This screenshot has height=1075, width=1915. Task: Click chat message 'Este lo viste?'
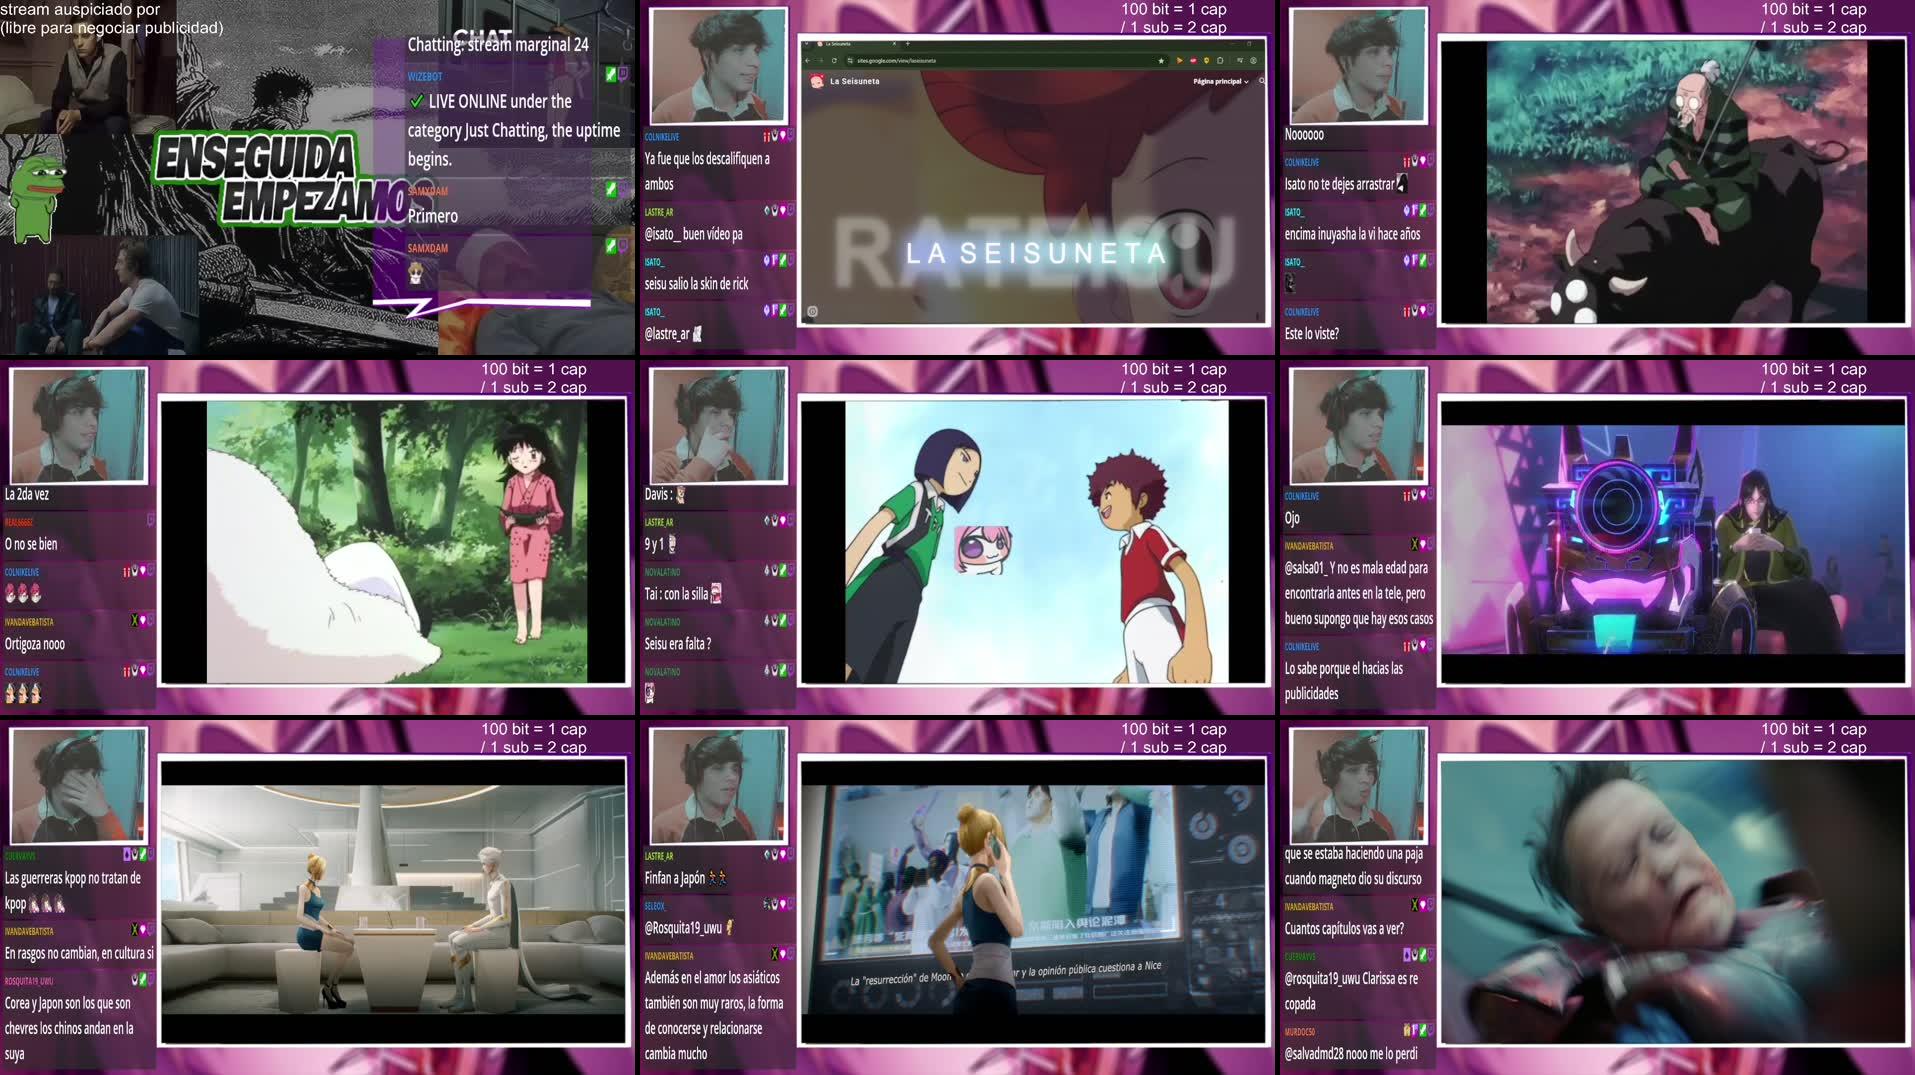1311,334
